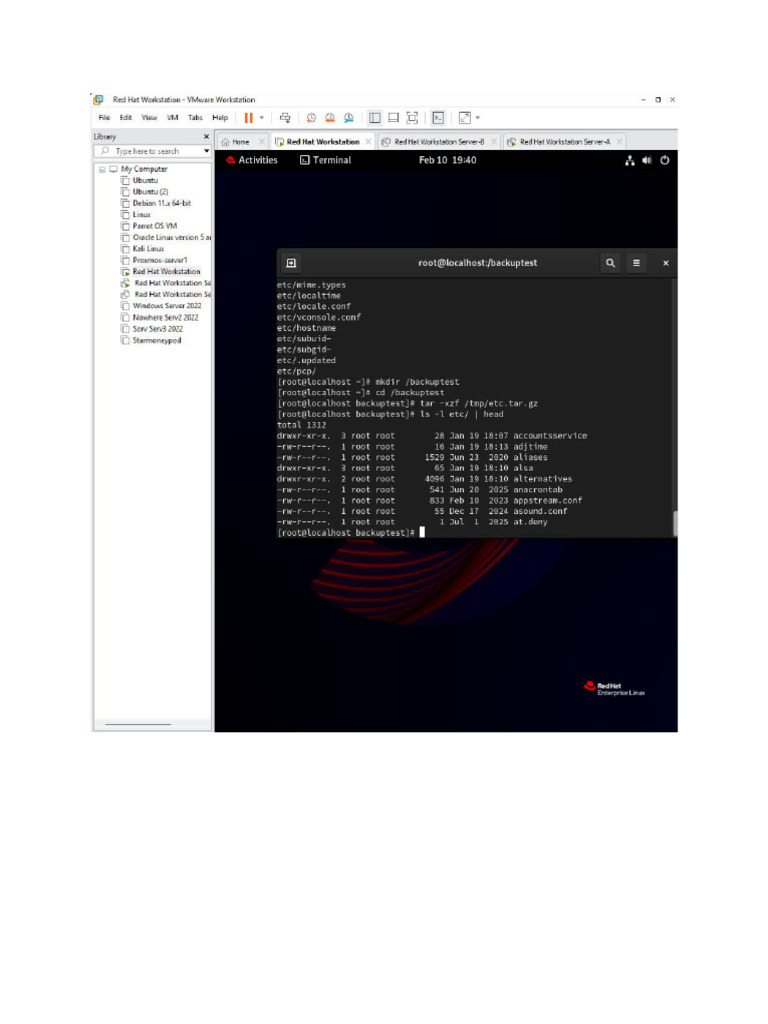Close the Library panel

point(206,136)
